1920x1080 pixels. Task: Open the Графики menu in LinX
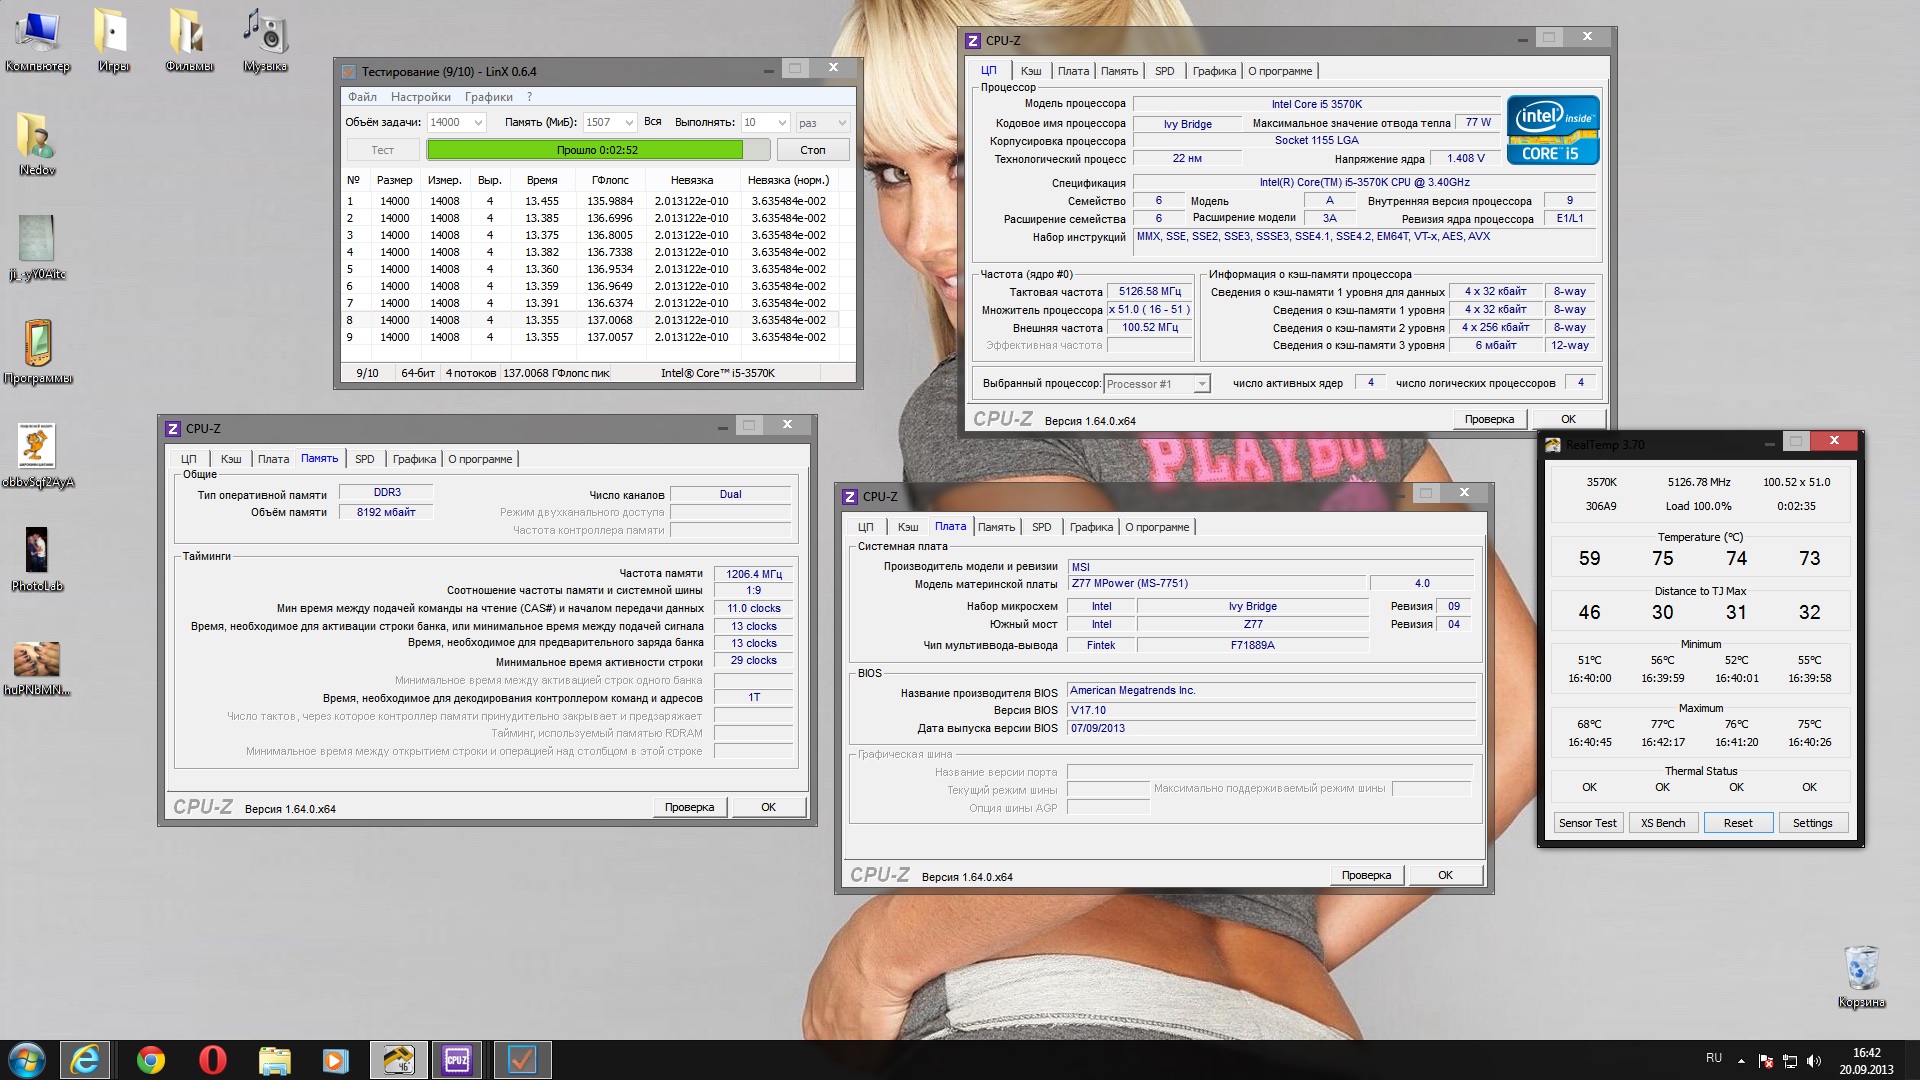point(488,97)
